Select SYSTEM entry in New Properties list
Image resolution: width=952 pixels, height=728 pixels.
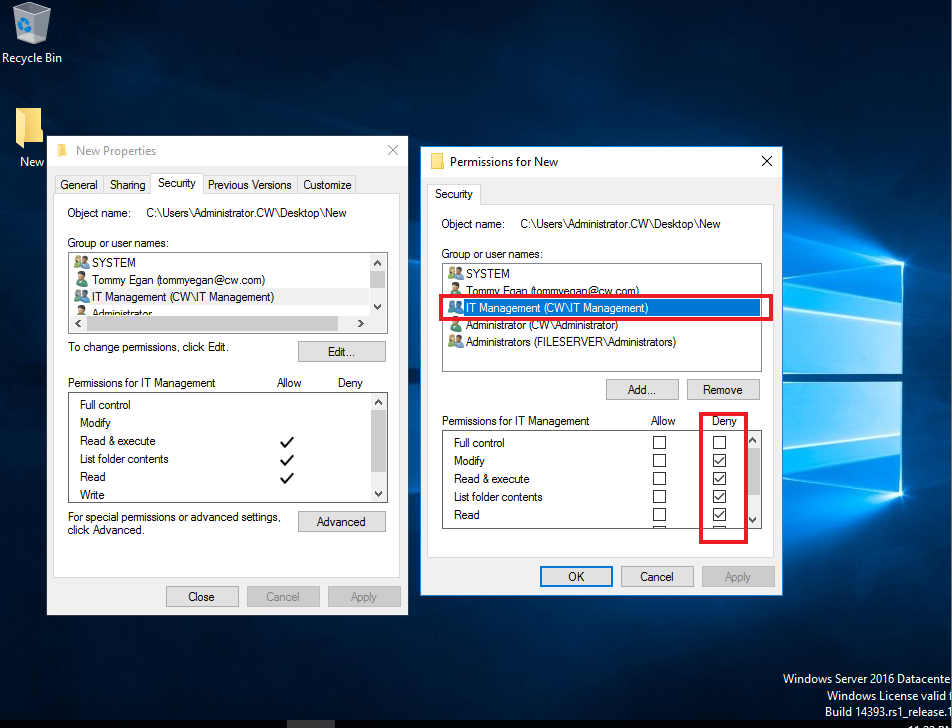(x=113, y=263)
